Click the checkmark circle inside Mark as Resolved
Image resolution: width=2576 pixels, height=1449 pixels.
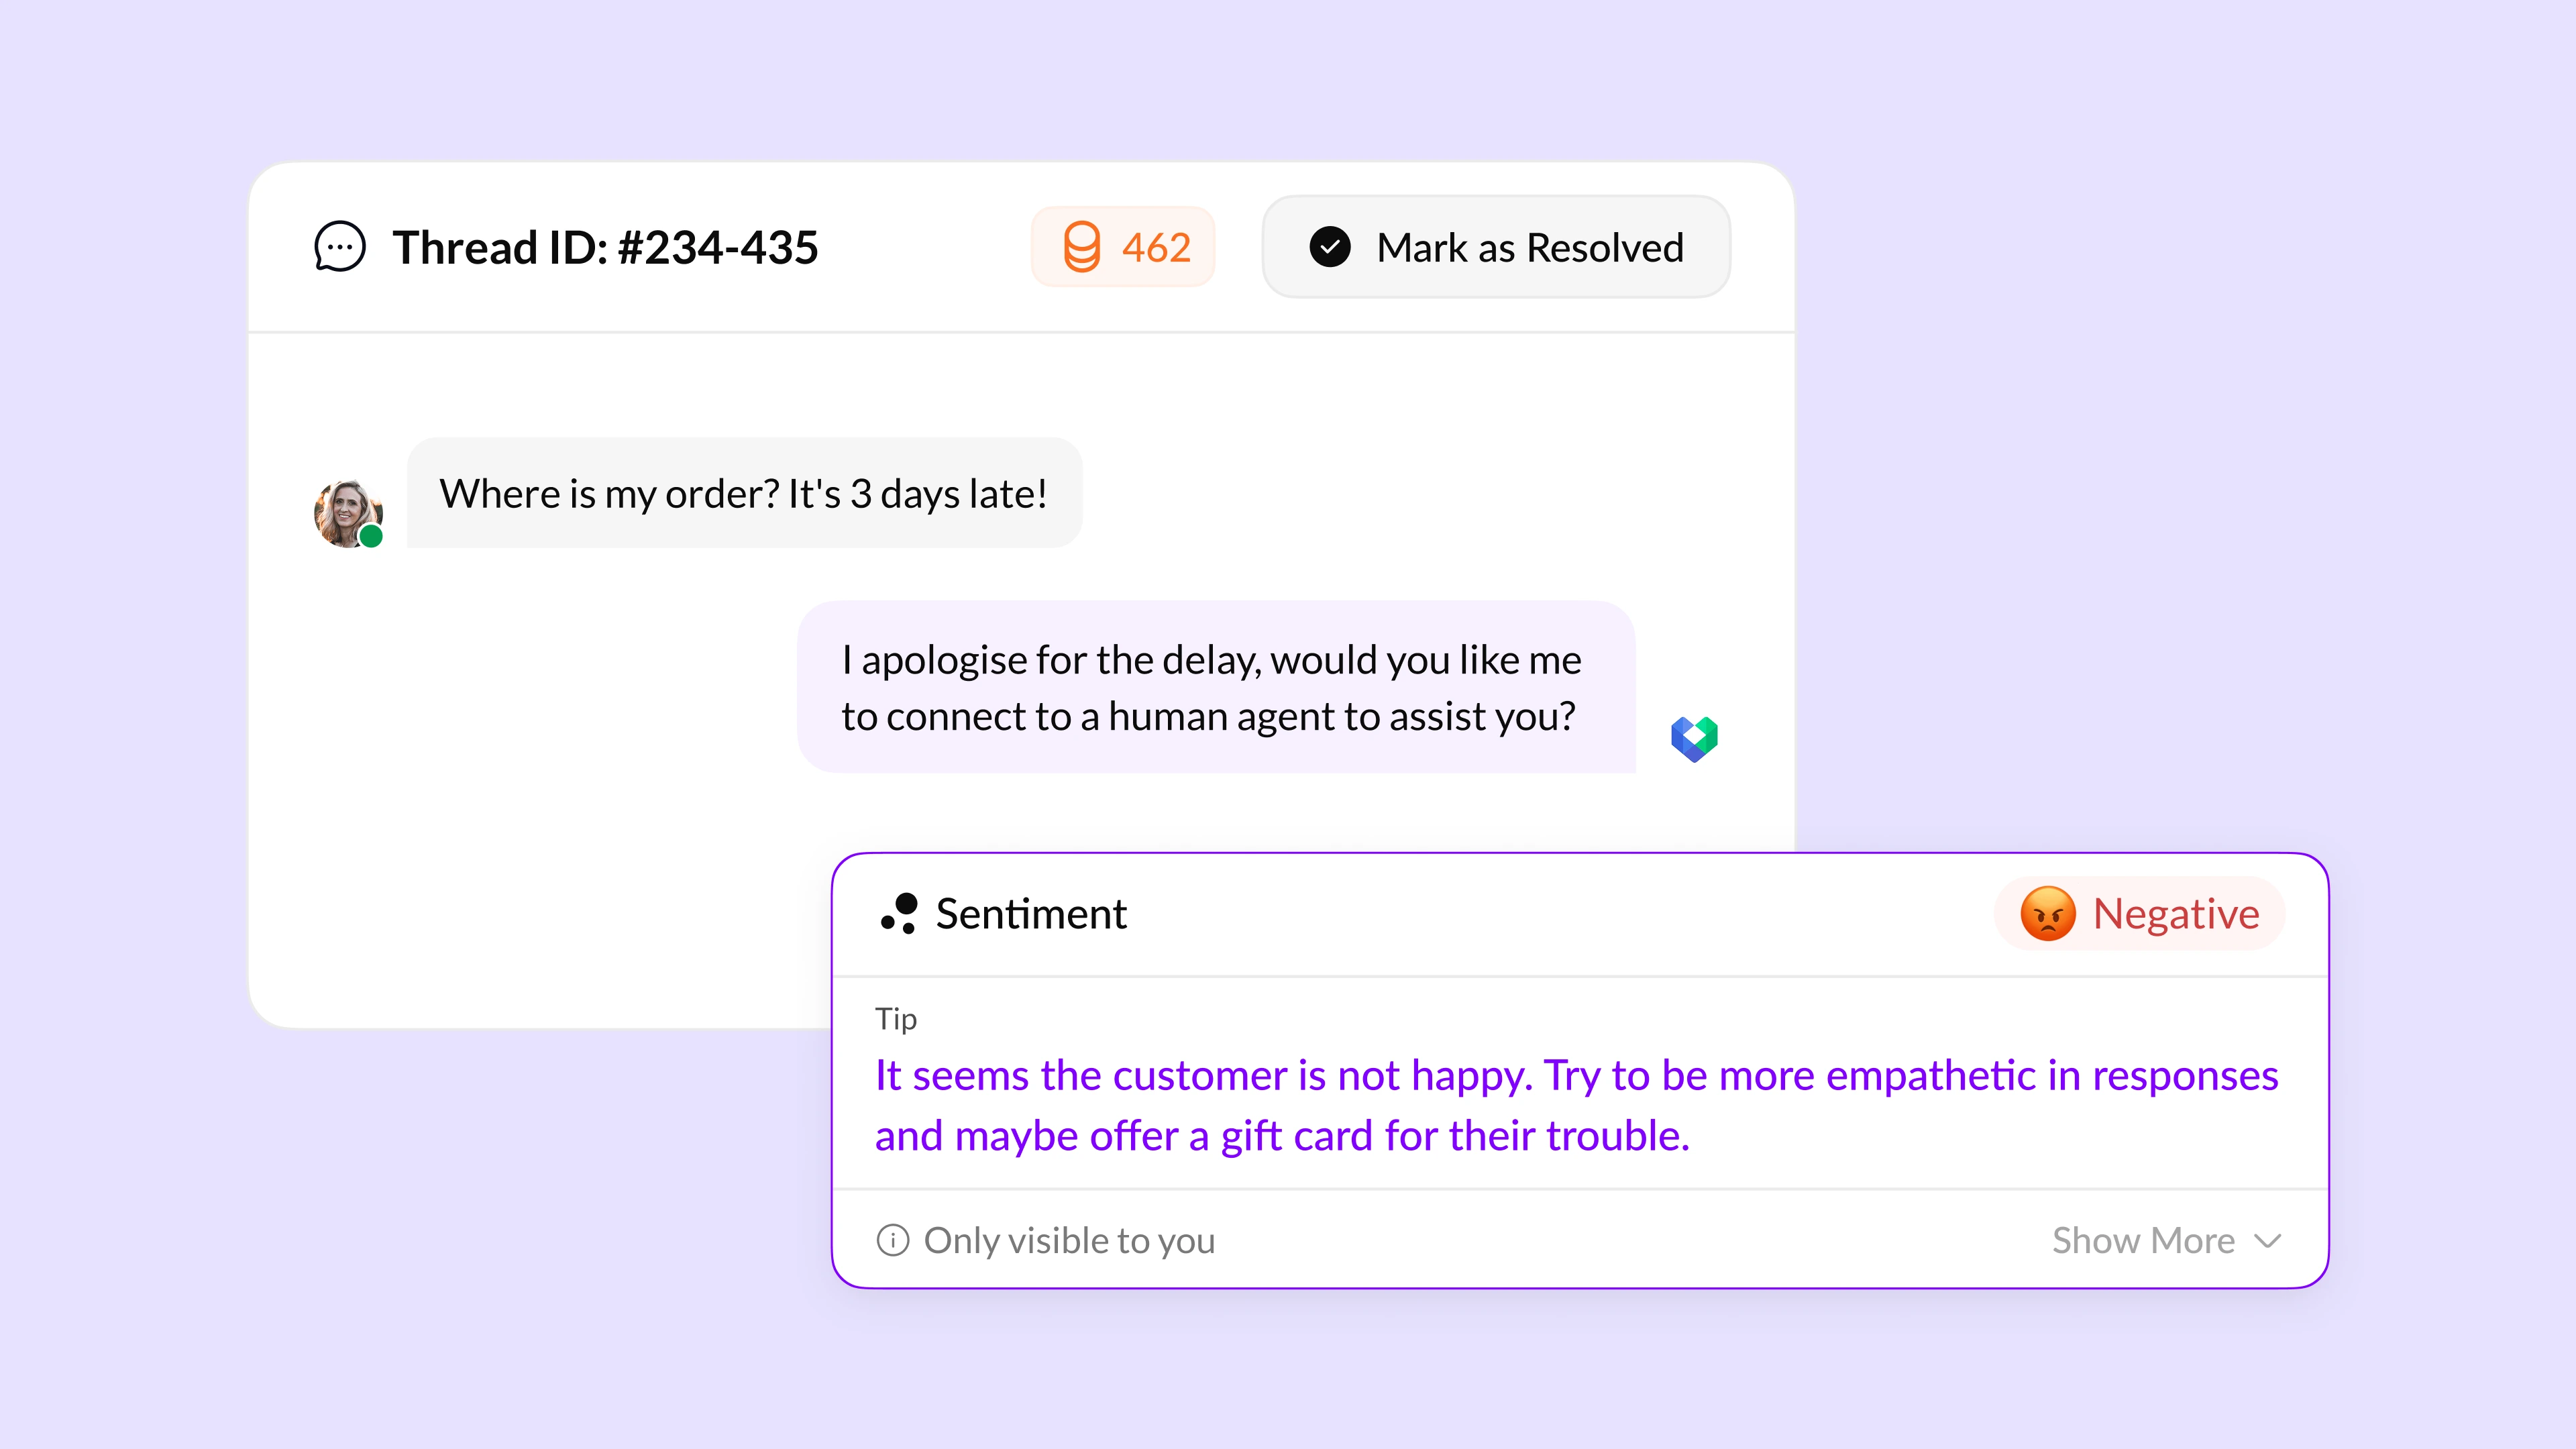(1329, 247)
